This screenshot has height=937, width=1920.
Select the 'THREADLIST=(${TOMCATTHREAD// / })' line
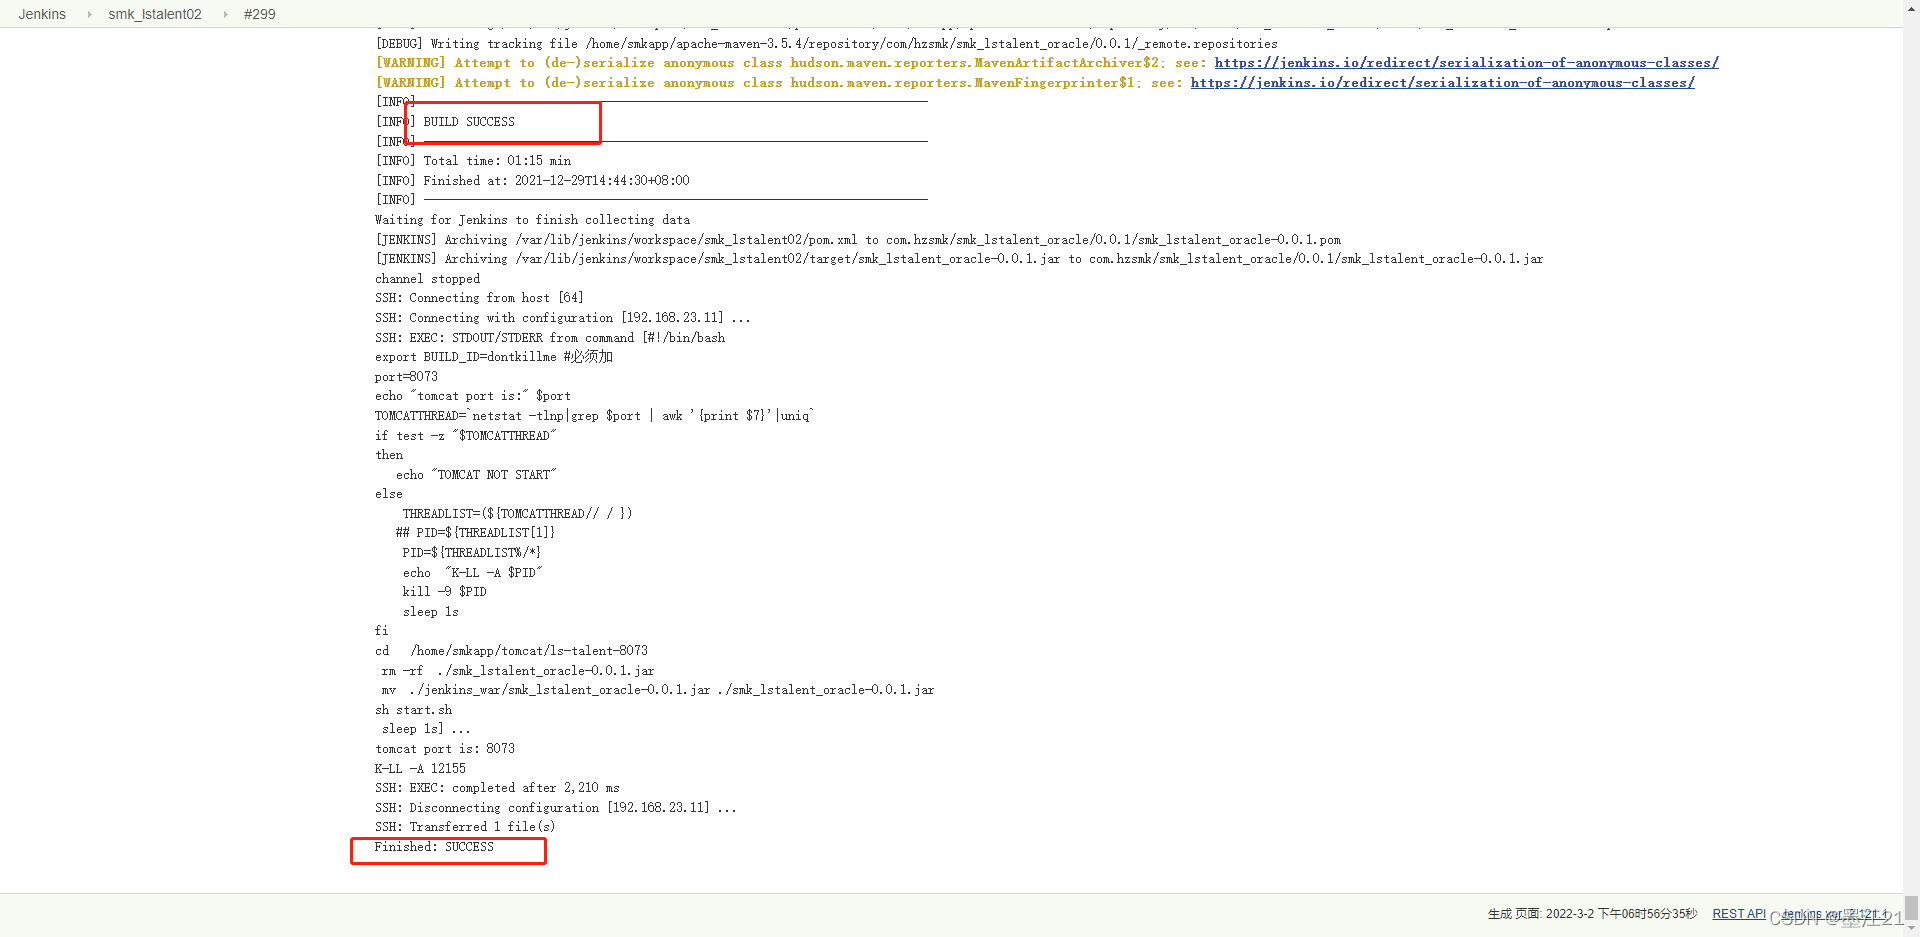517,514
